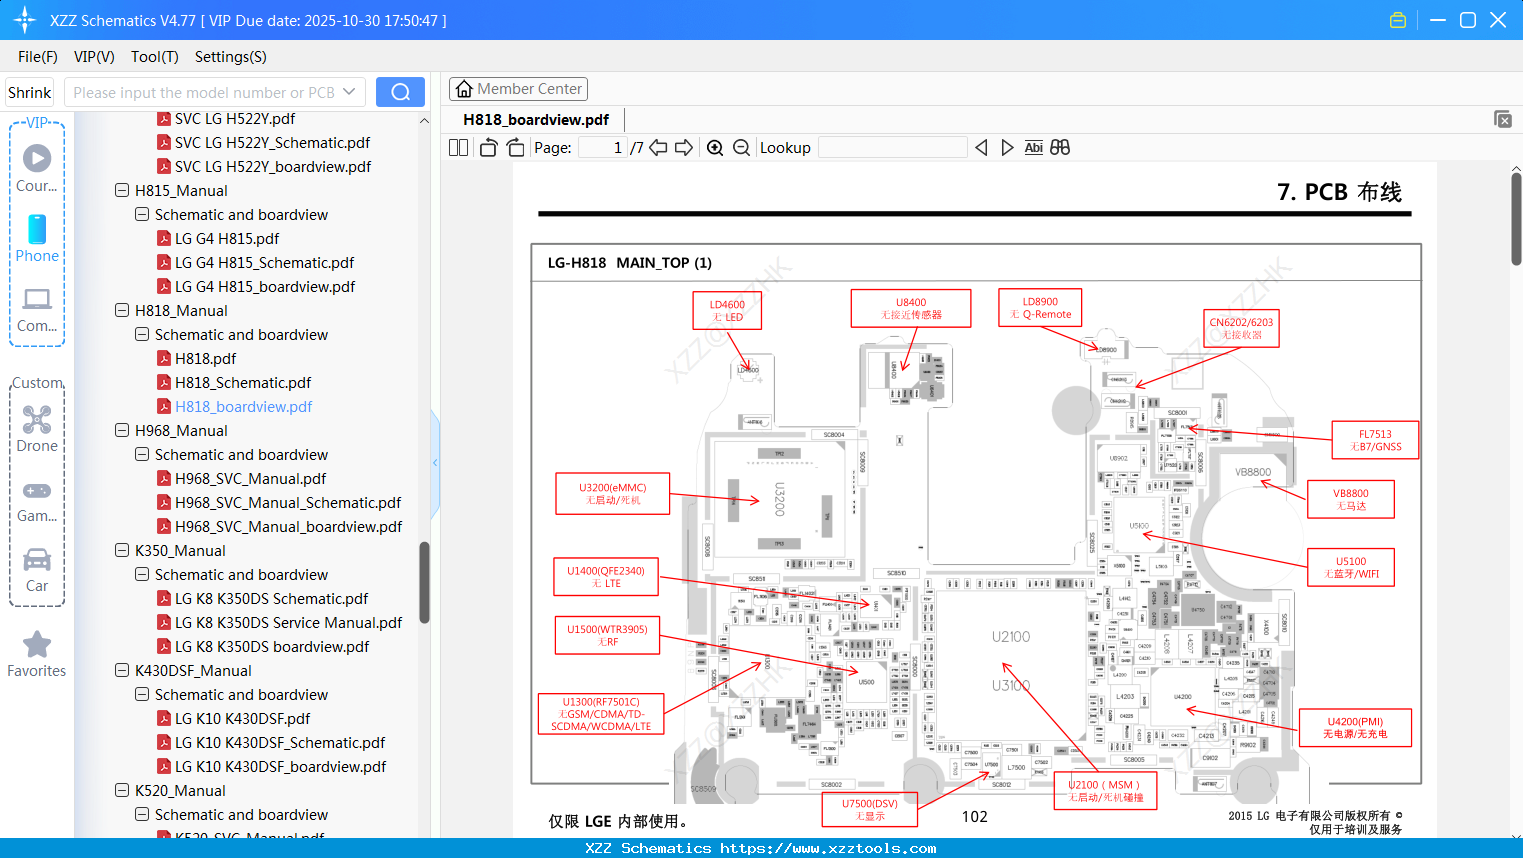Collapse the K430DSF_Manual folder

click(x=122, y=671)
